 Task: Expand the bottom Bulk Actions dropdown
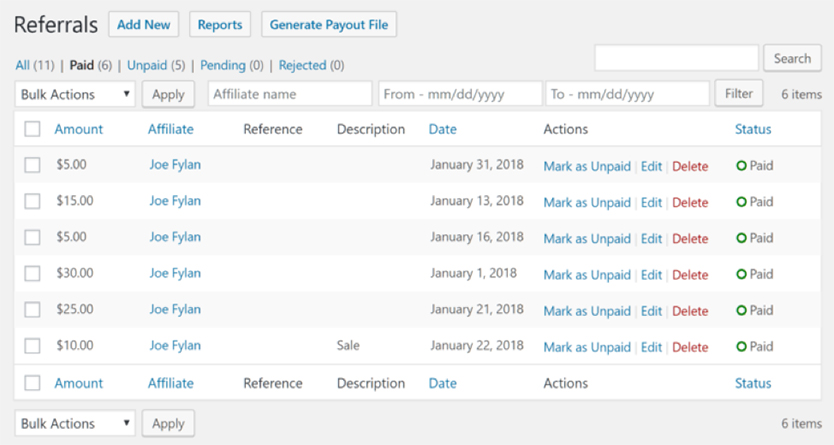tap(75, 423)
